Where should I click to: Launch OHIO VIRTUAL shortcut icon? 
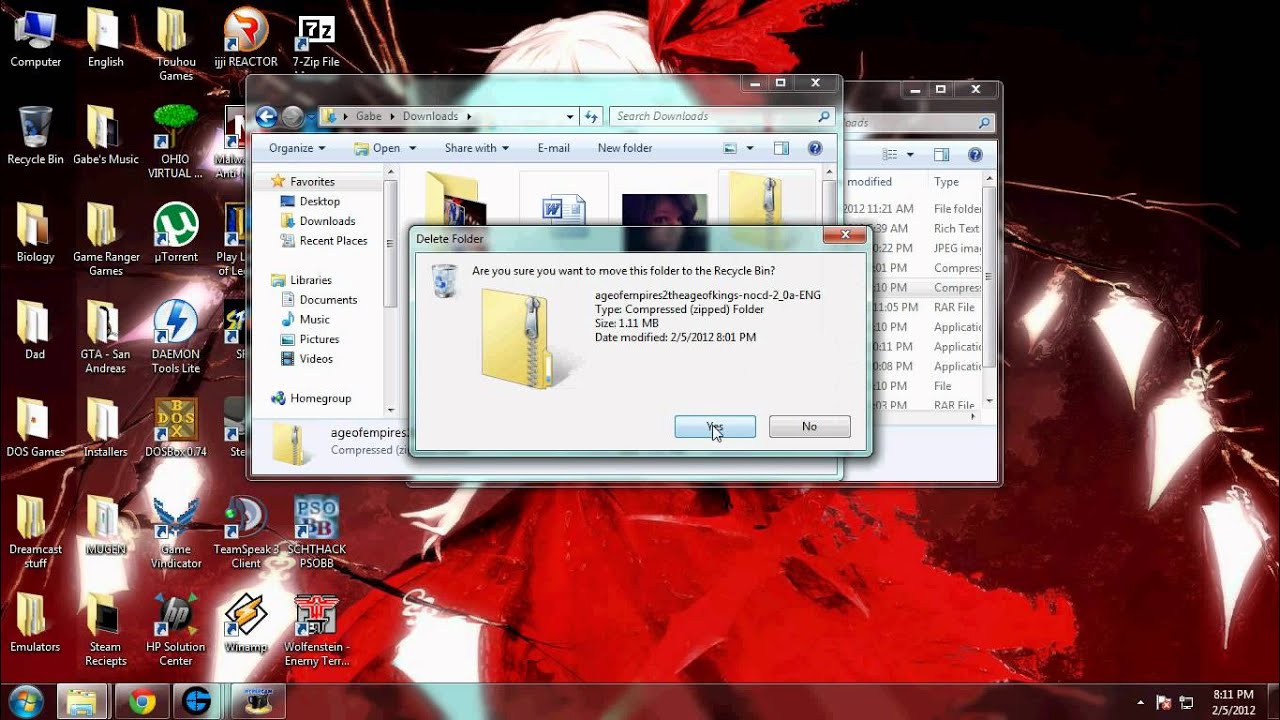(x=176, y=142)
